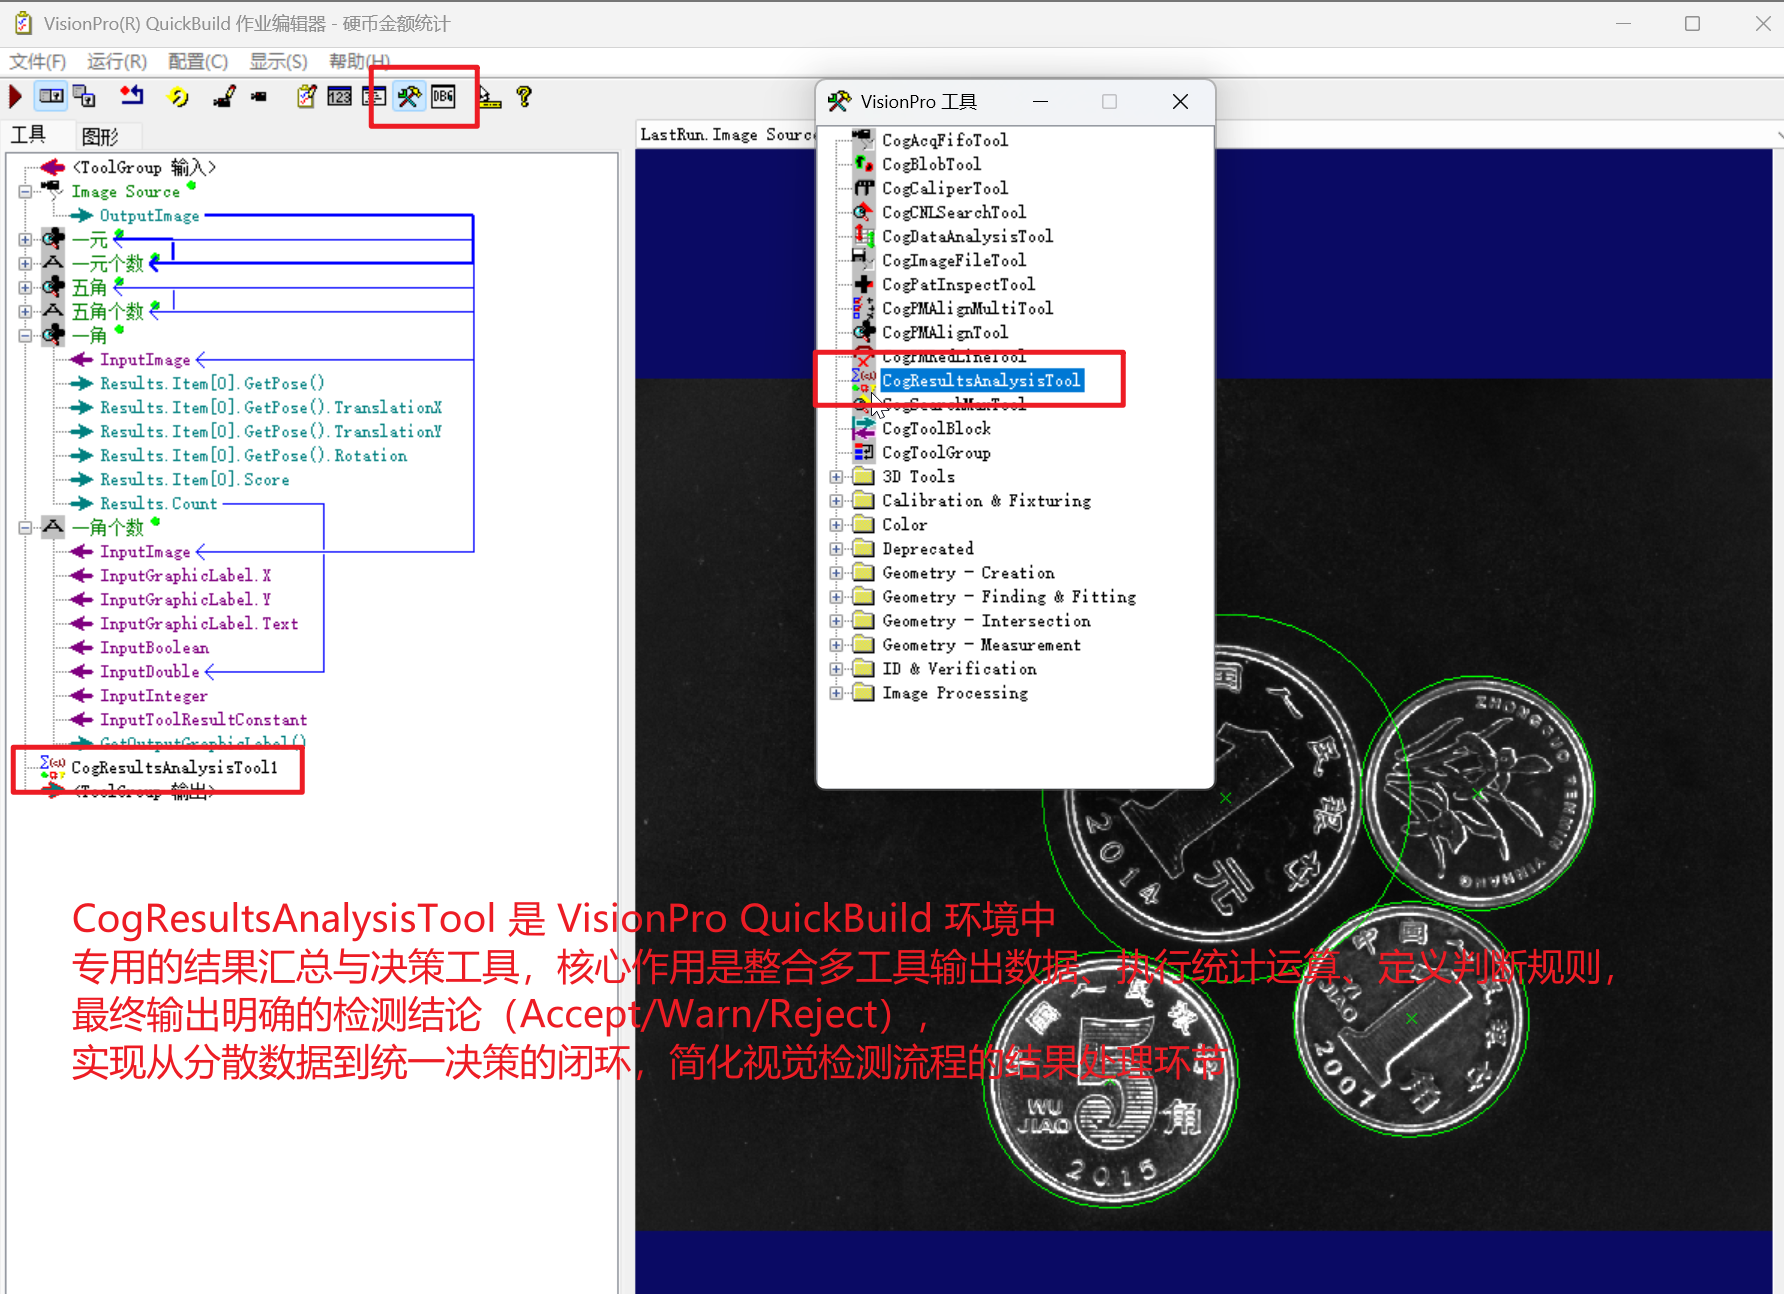Select CogResultsAnalysisTool in the tool list

pos(981,380)
